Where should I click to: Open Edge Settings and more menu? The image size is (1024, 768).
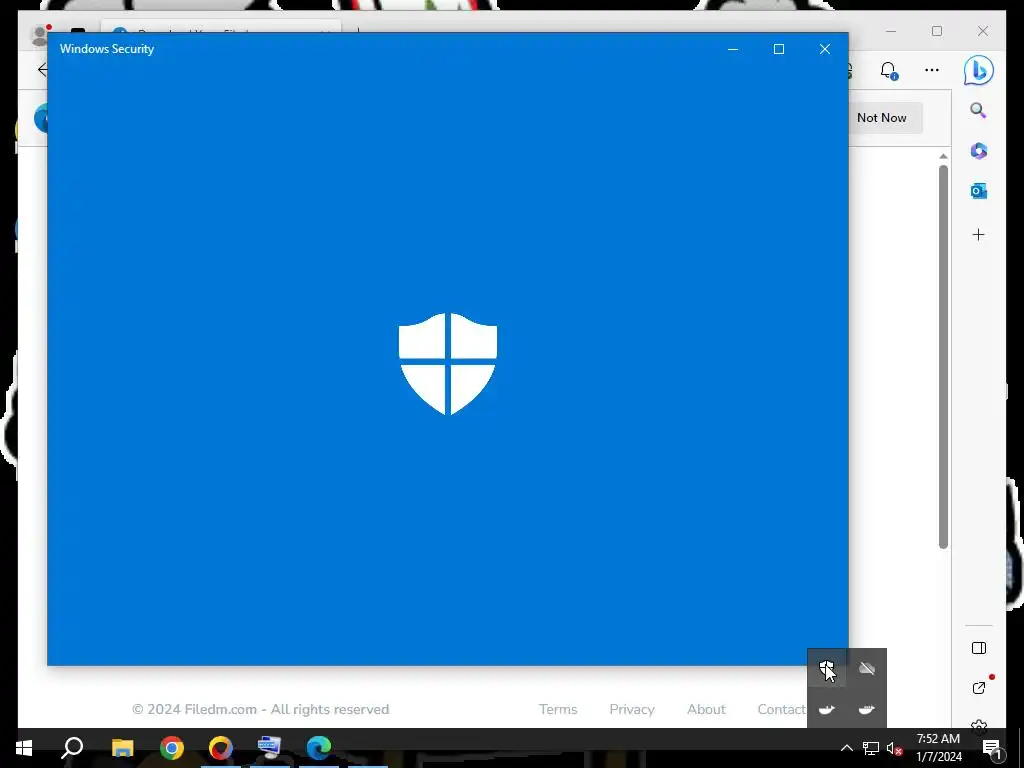click(932, 70)
